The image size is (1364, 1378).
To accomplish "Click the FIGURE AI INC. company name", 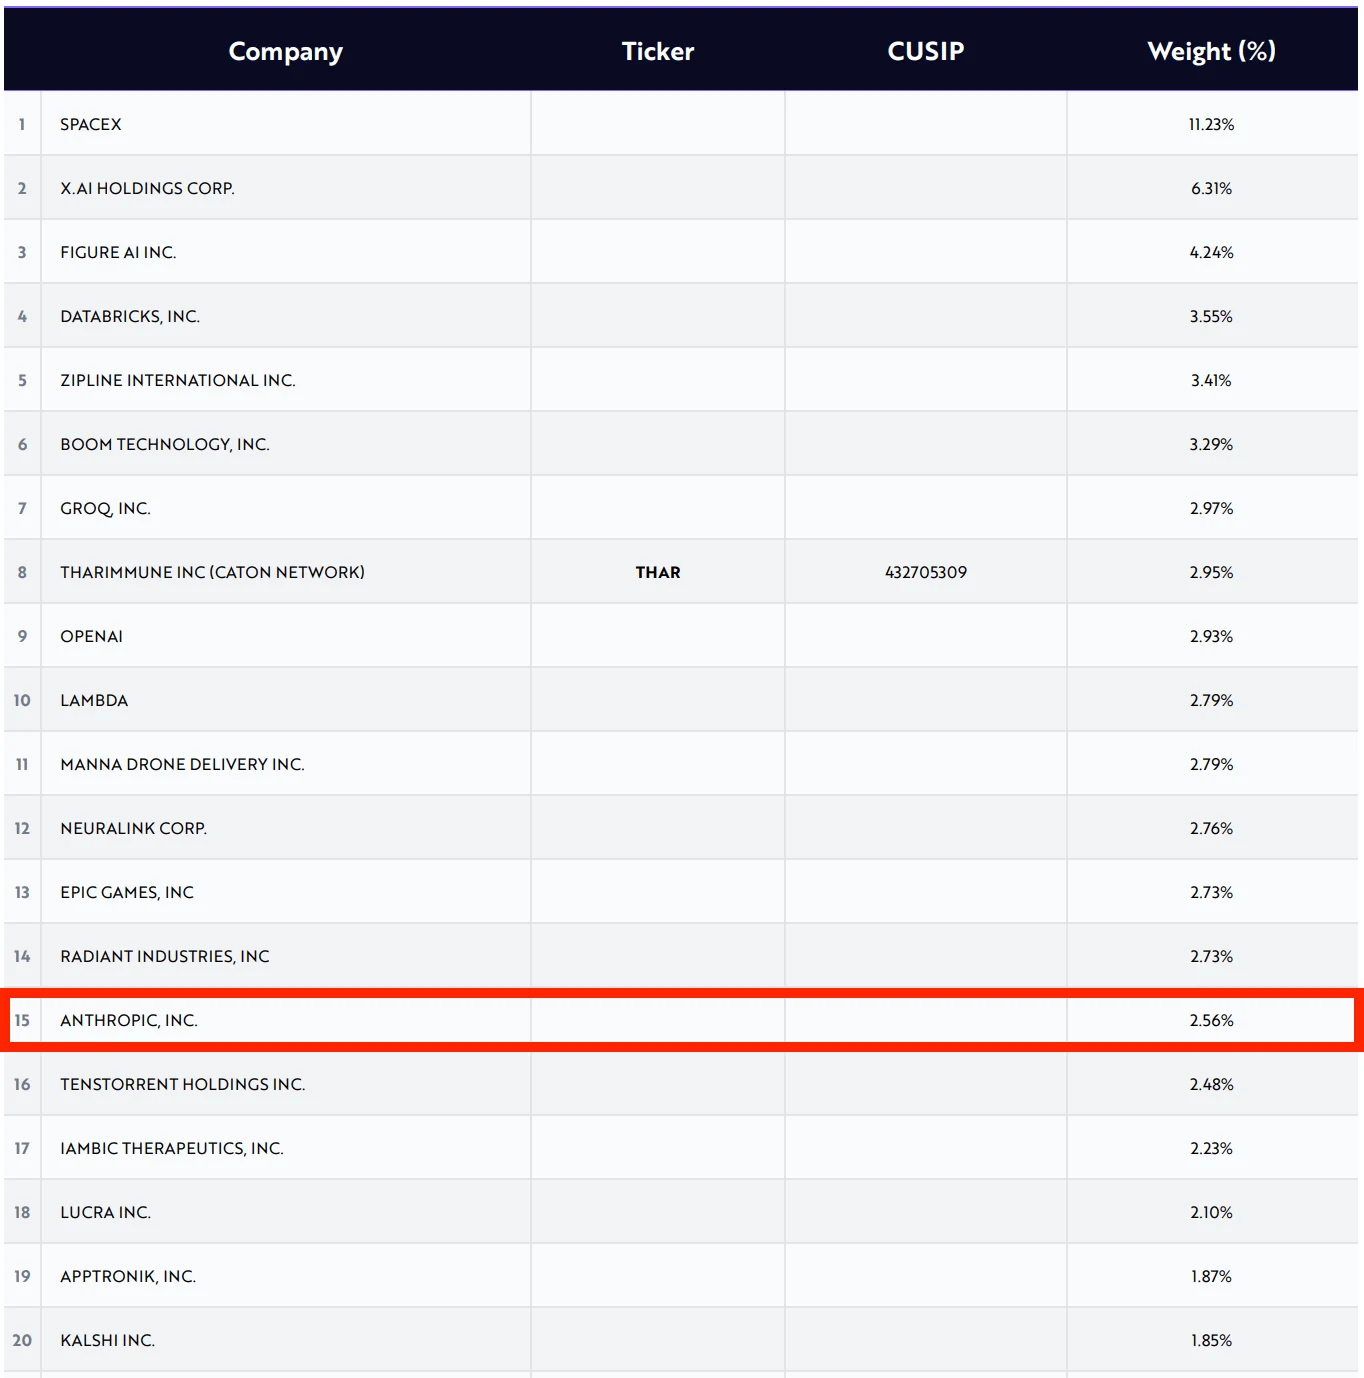I will (x=117, y=252).
